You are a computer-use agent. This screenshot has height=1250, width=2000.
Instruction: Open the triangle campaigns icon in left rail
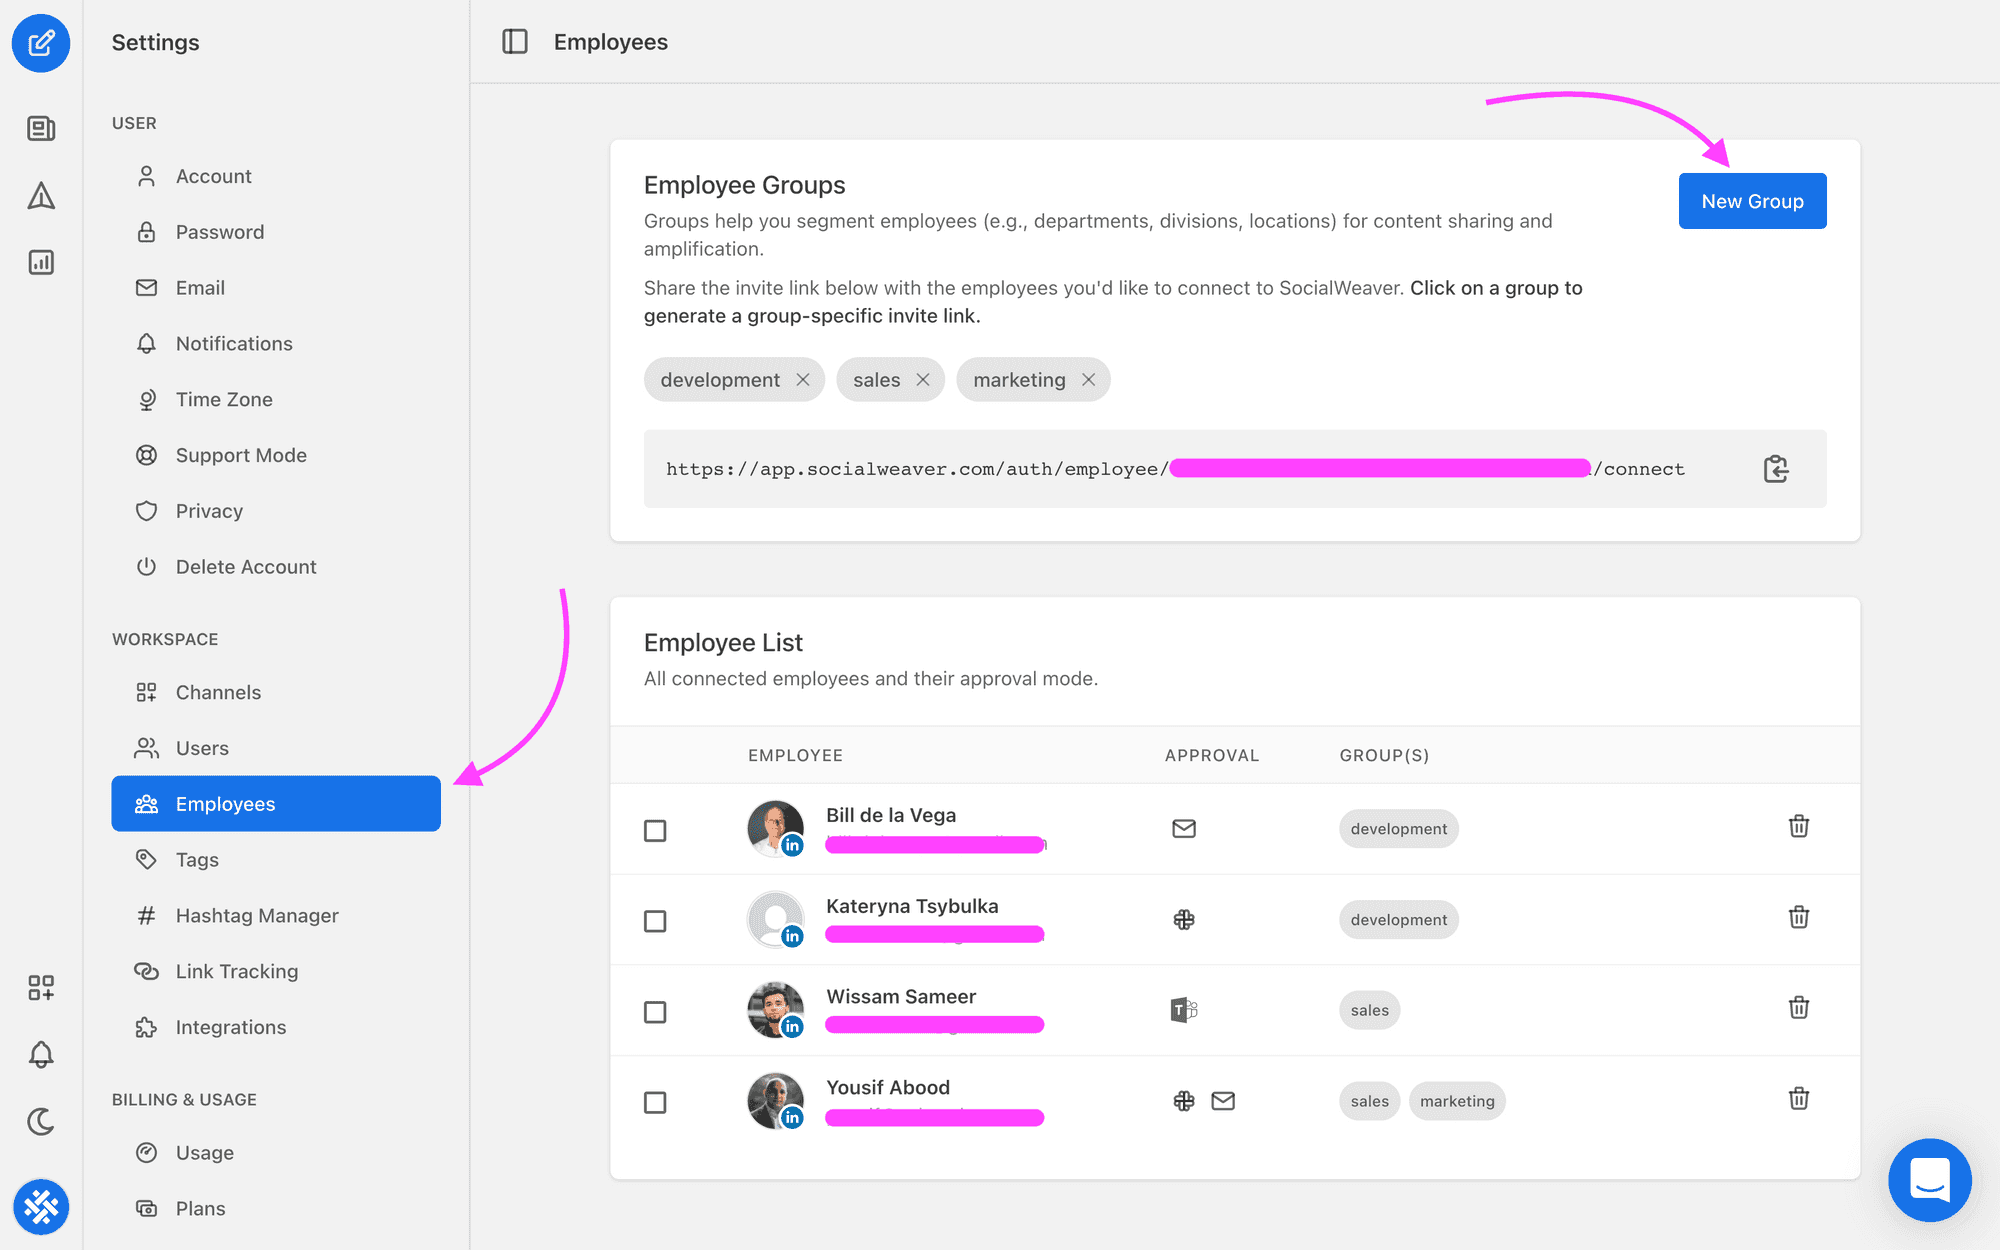tap(41, 195)
